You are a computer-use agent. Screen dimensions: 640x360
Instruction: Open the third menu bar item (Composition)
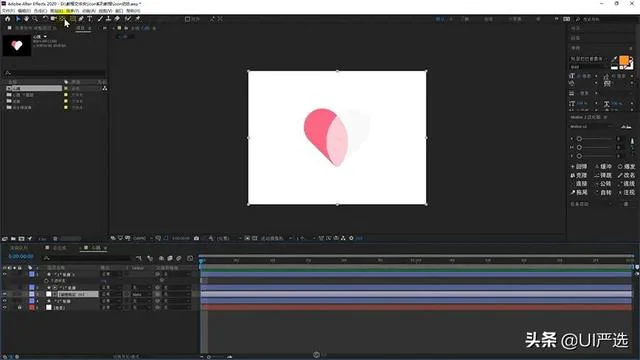pyautogui.click(x=40, y=11)
